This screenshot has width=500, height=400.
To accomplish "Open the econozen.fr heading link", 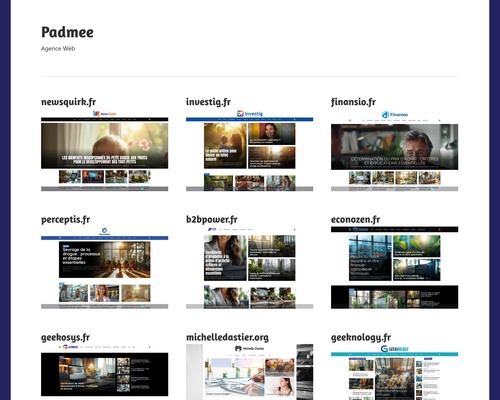I will (355, 220).
